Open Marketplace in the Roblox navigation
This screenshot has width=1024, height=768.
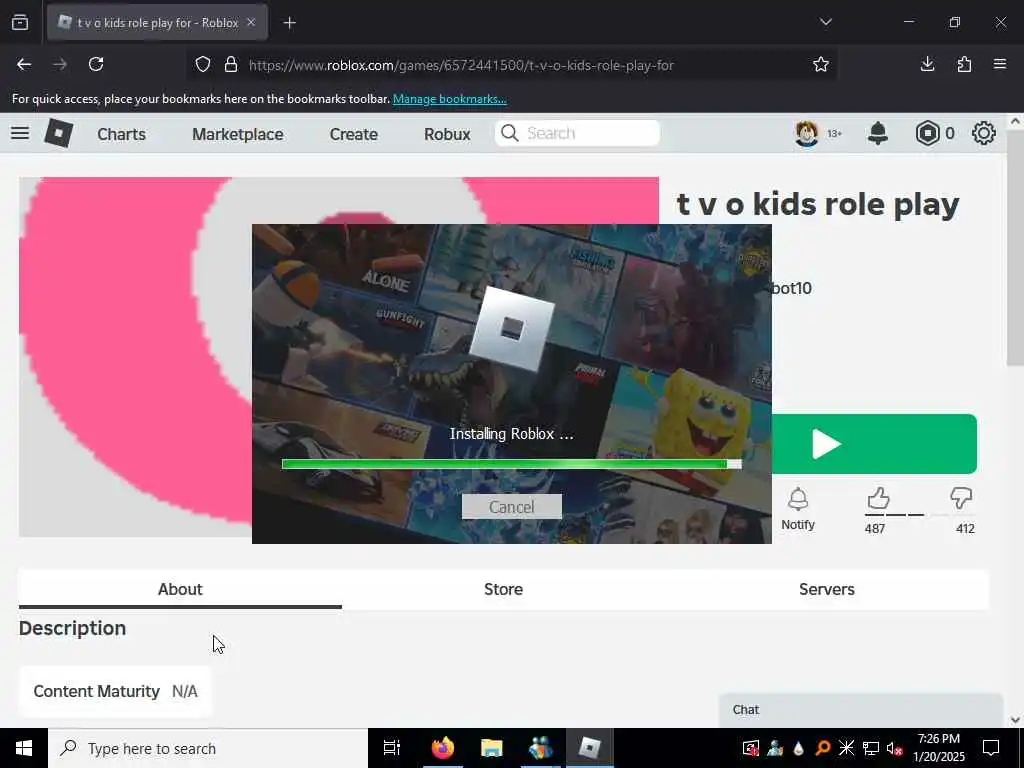click(238, 134)
